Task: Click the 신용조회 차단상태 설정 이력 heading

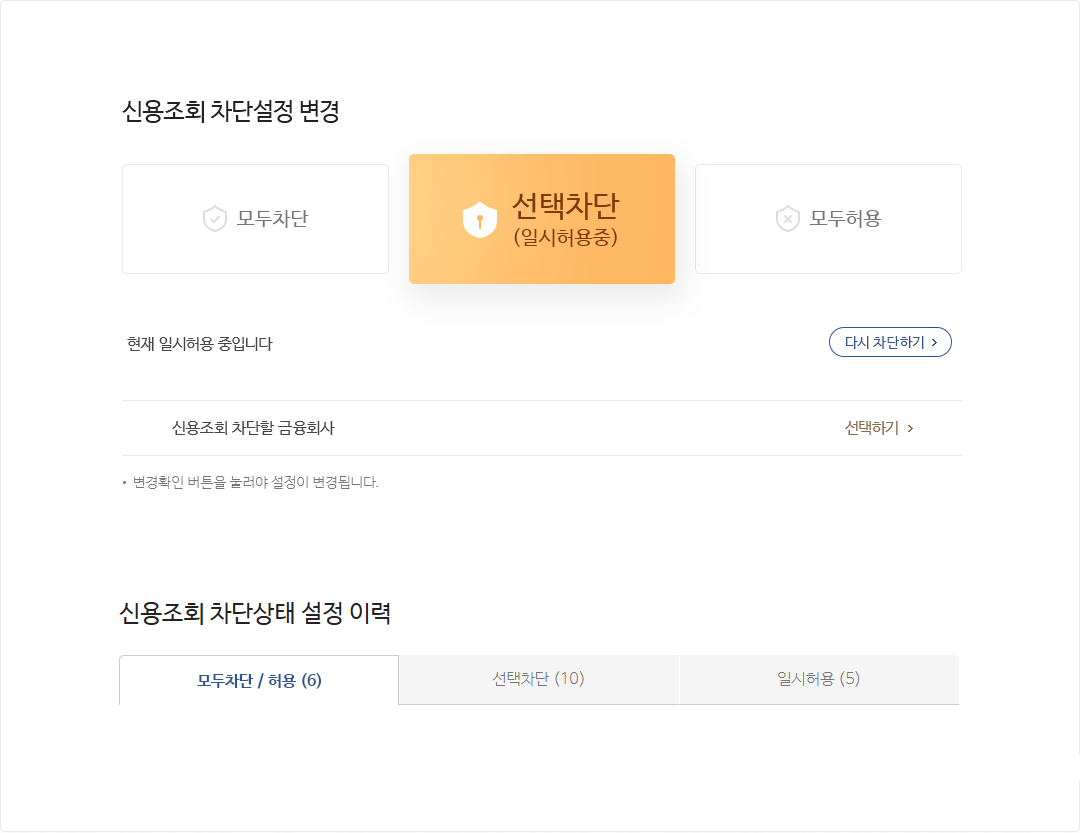Action: [255, 613]
